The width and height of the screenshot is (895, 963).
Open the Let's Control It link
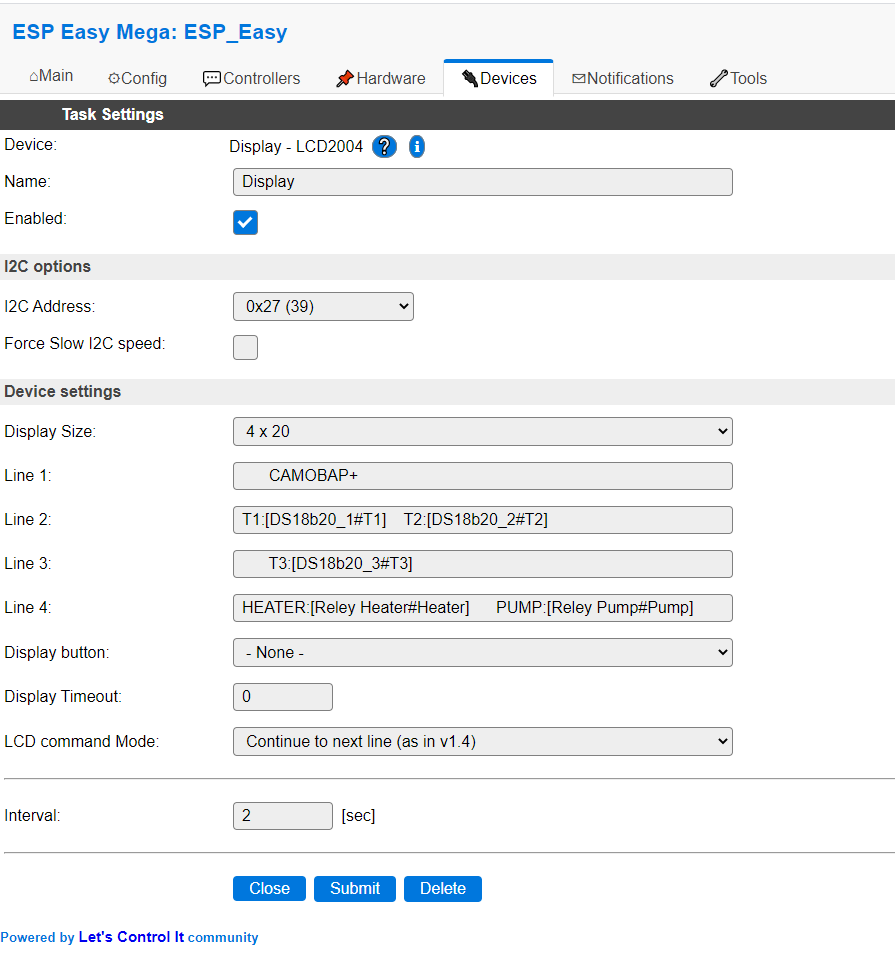[131, 937]
